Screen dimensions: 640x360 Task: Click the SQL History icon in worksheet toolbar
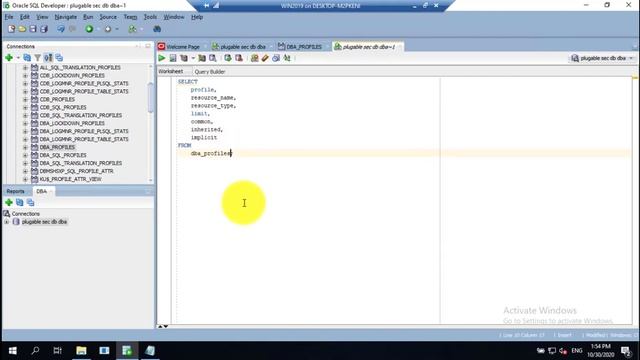coord(276,58)
